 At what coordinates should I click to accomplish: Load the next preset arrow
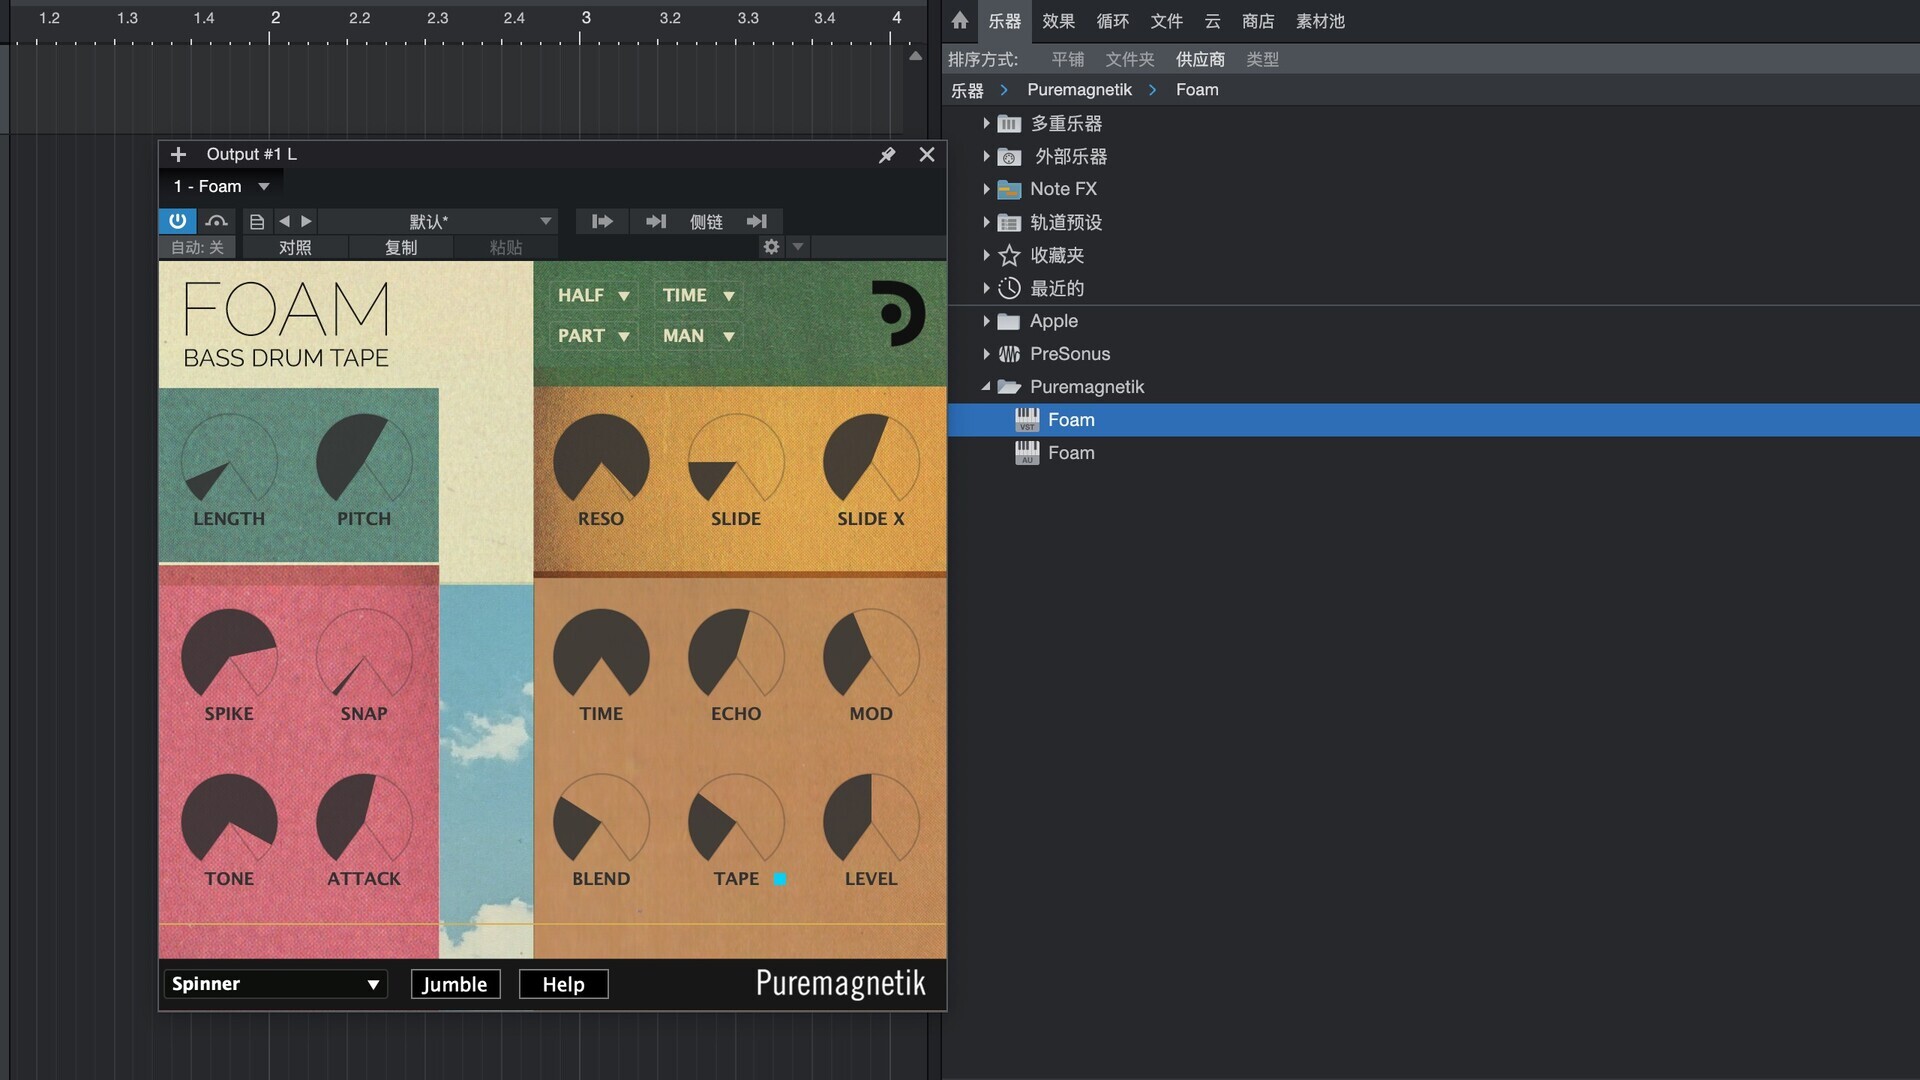pyautogui.click(x=307, y=221)
